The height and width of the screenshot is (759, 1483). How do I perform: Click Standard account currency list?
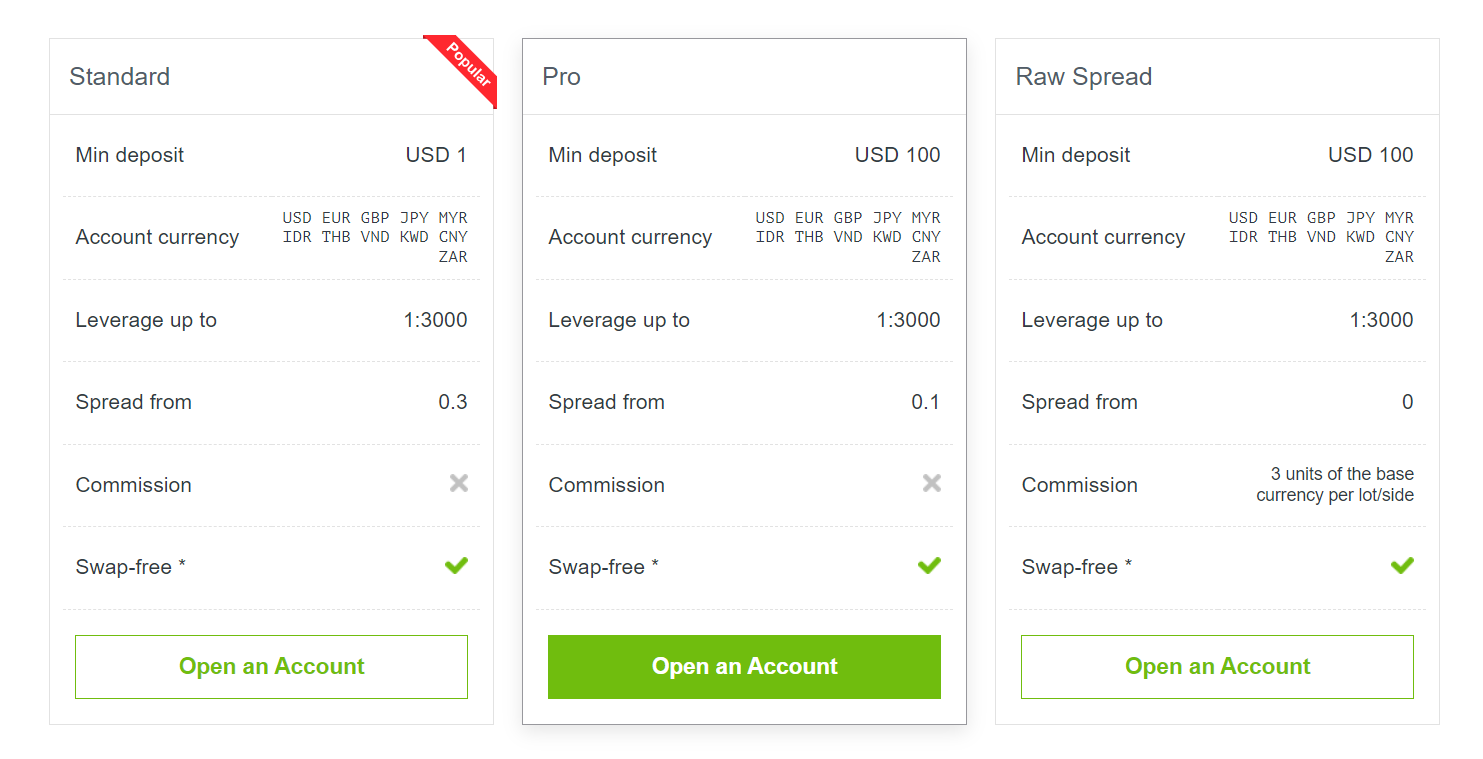point(375,237)
